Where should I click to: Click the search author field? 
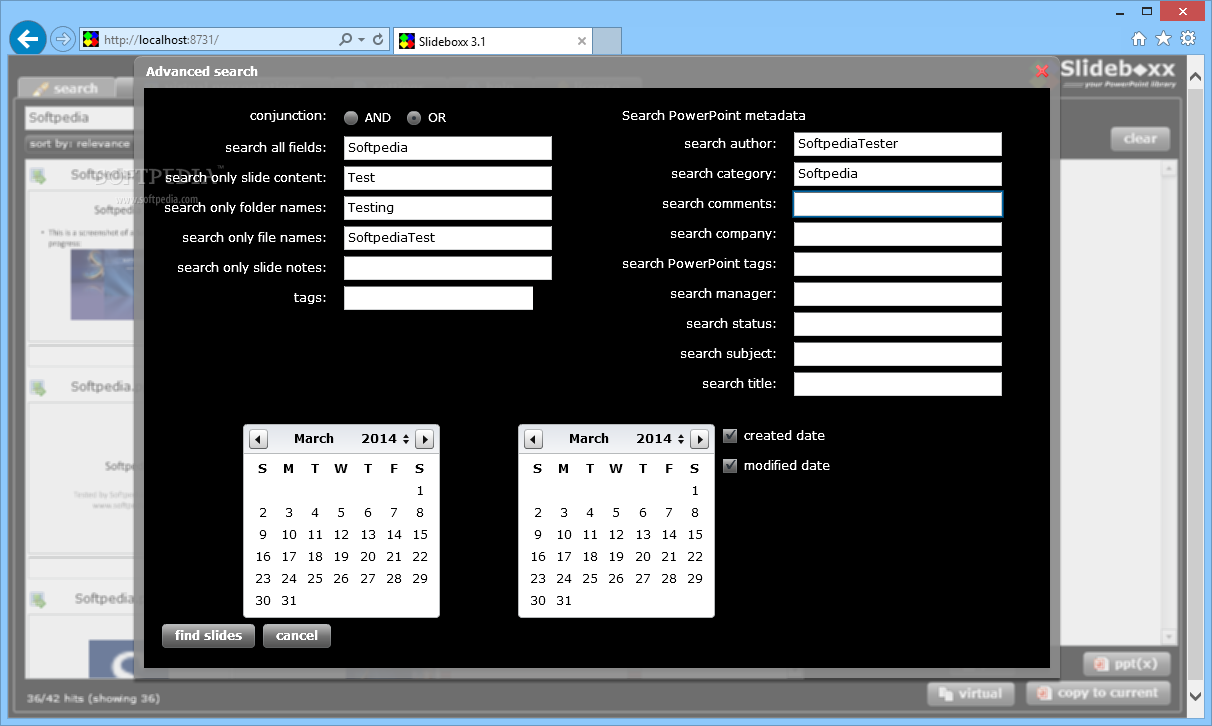click(x=898, y=144)
